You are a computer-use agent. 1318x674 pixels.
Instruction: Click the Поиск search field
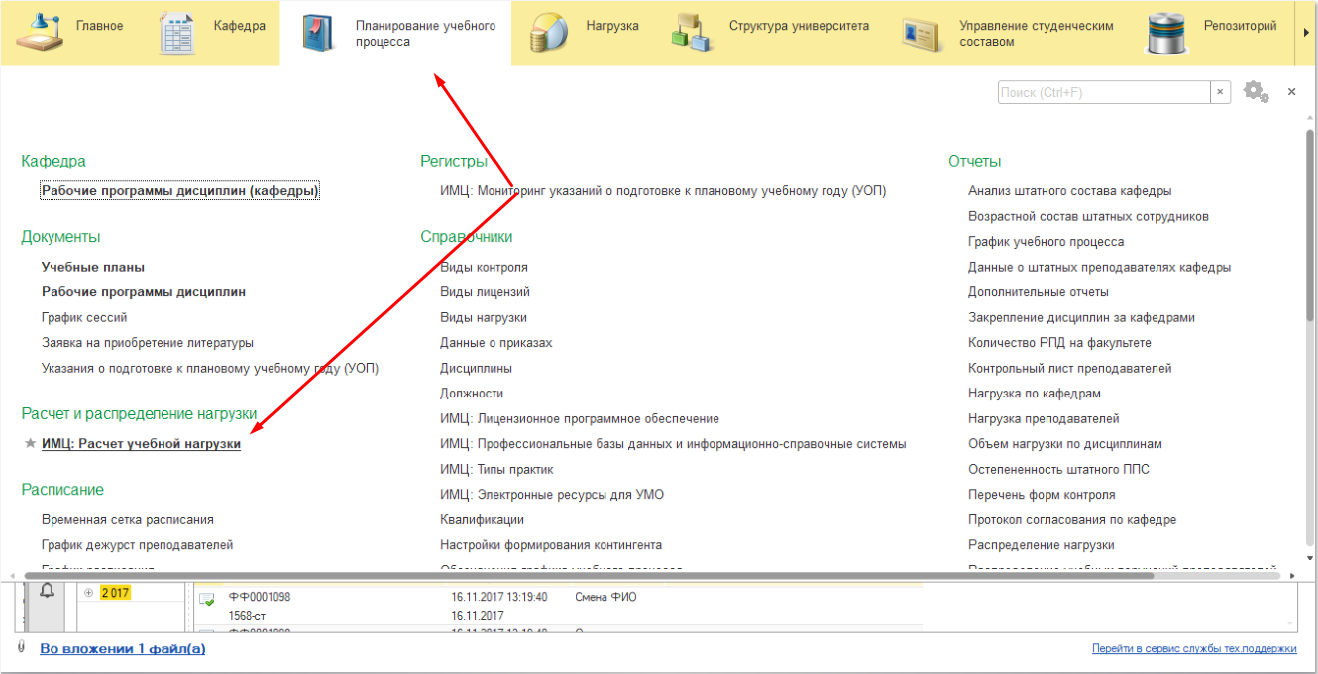(x=1103, y=92)
